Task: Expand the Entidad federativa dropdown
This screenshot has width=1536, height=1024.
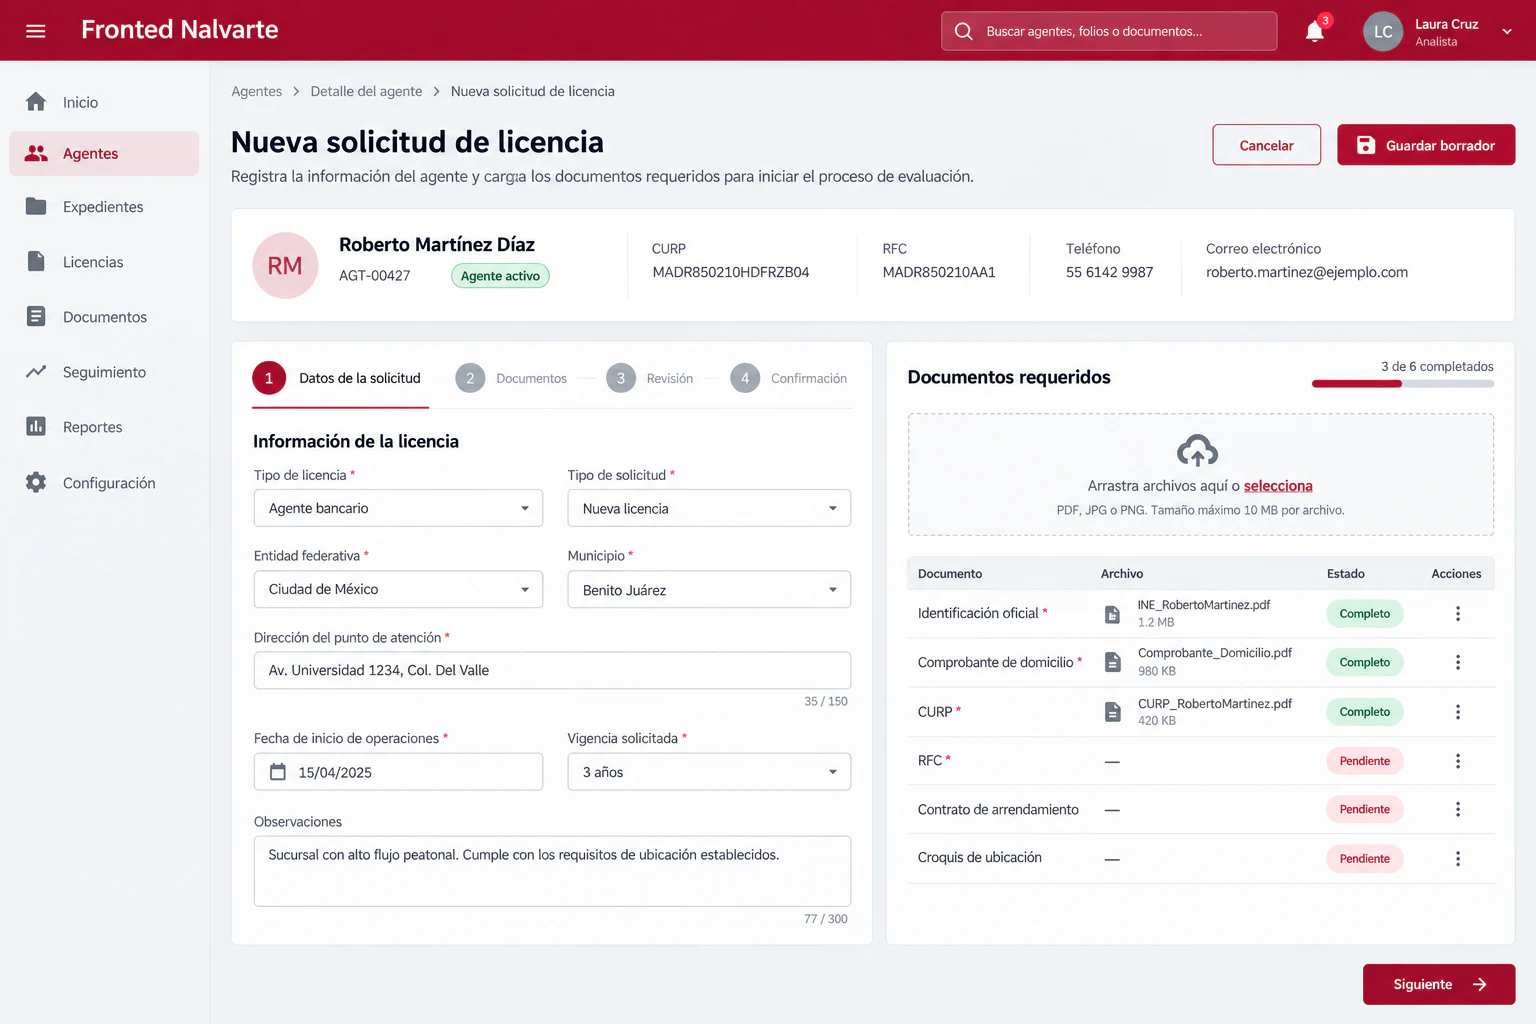Action: click(x=398, y=589)
